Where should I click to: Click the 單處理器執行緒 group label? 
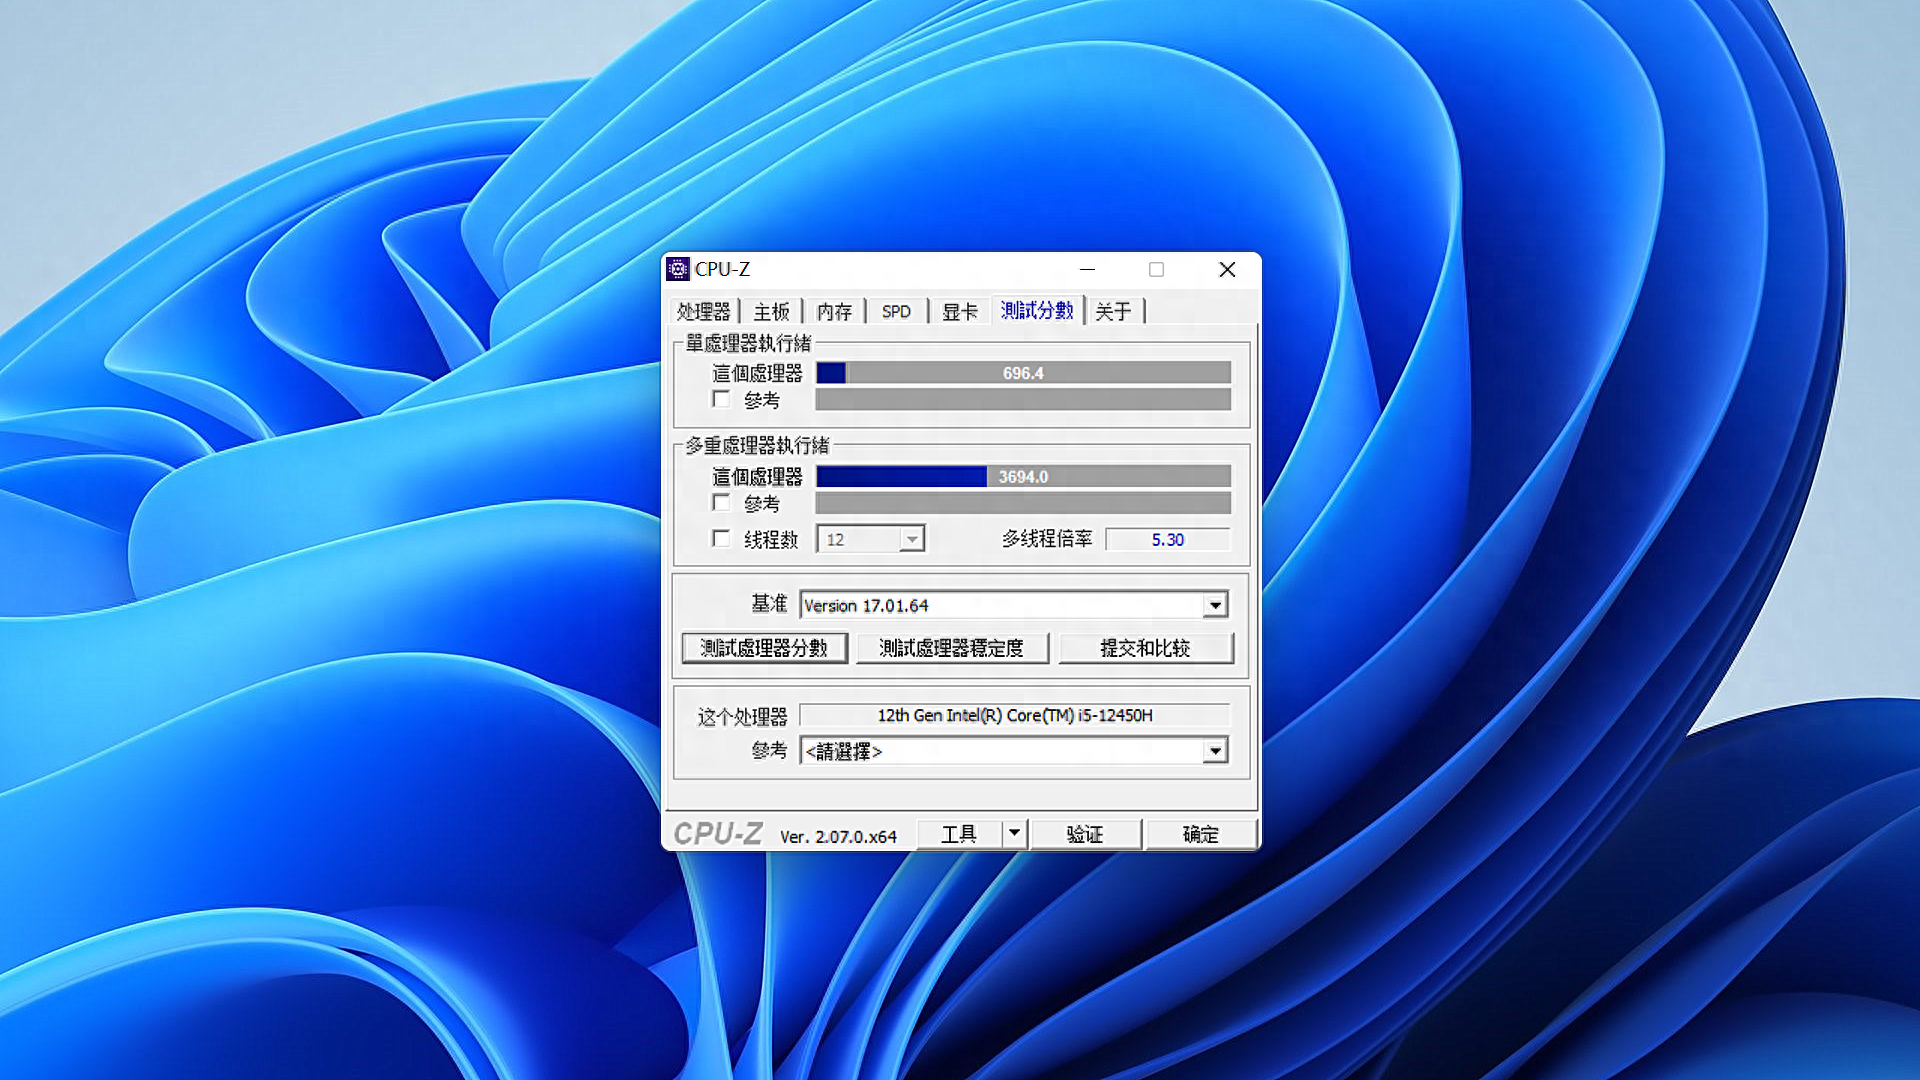(748, 343)
